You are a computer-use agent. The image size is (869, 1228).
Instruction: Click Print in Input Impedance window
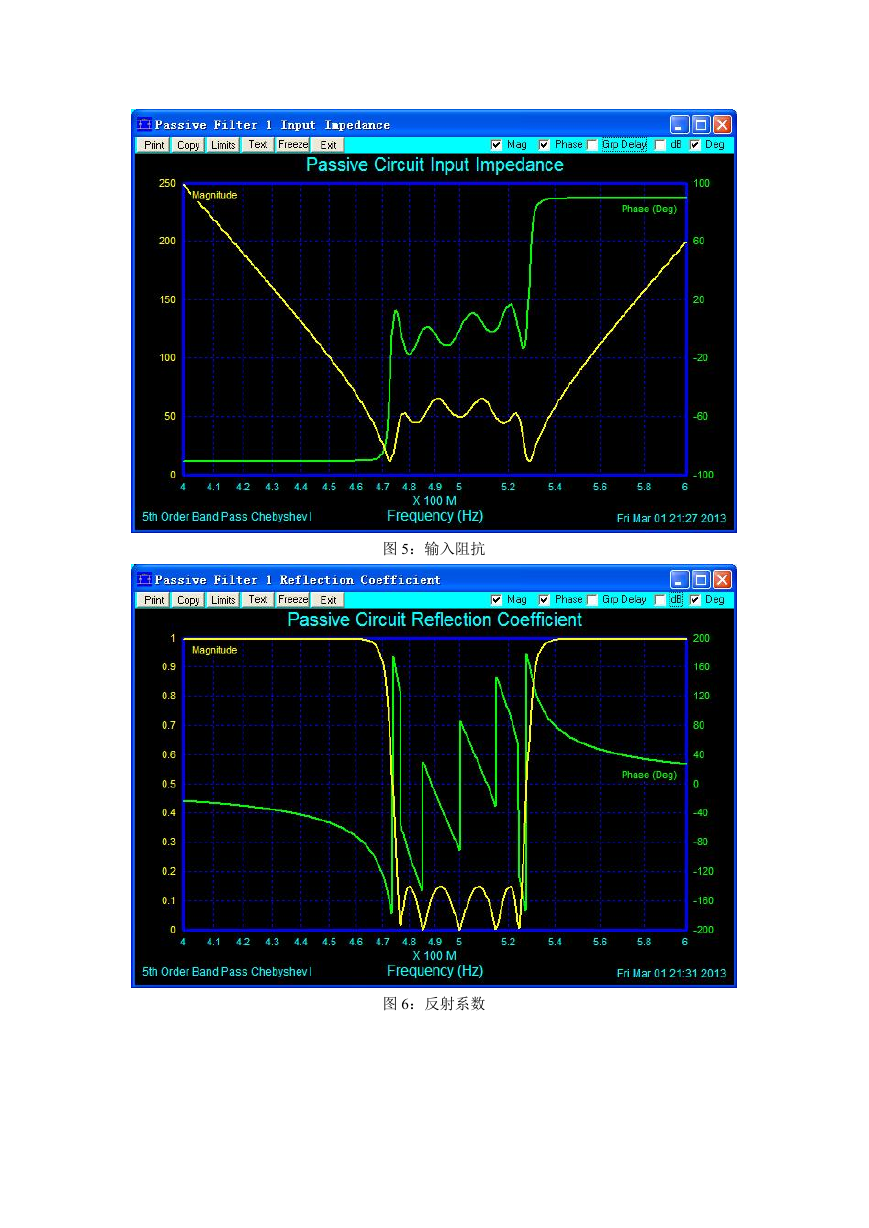coord(154,145)
